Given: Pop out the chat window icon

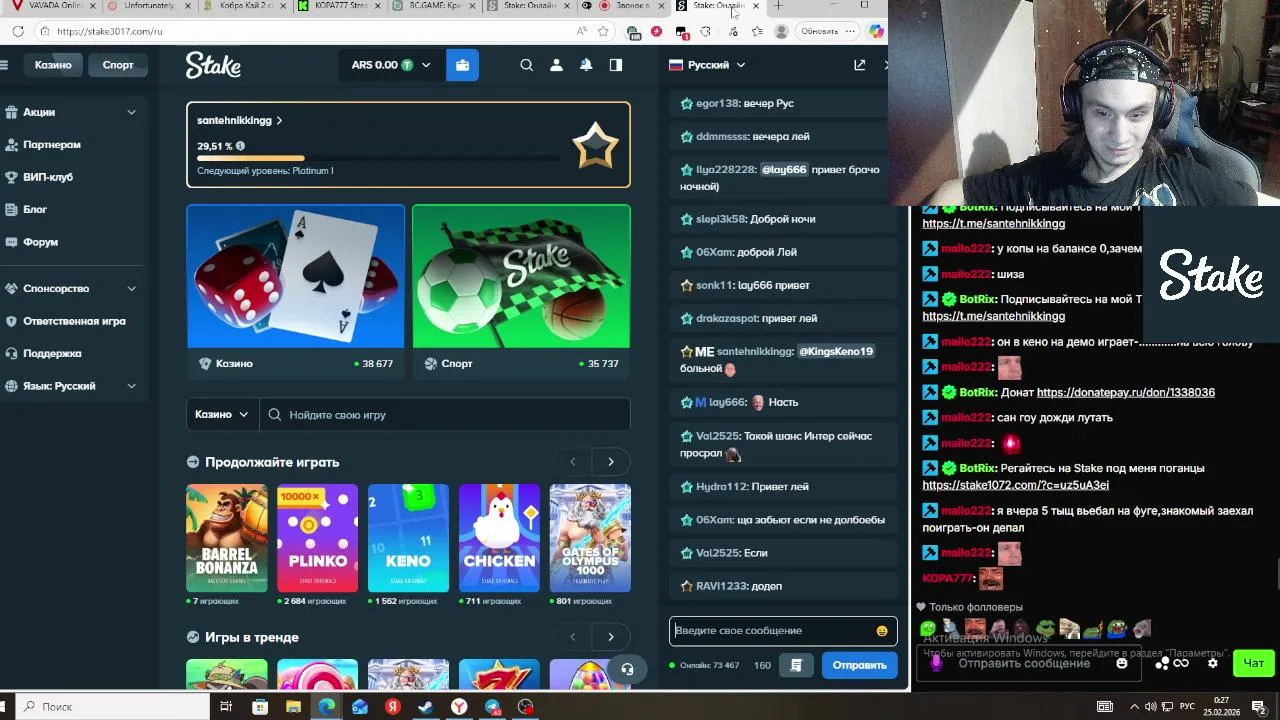Looking at the screenshot, I should coord(859,65).
